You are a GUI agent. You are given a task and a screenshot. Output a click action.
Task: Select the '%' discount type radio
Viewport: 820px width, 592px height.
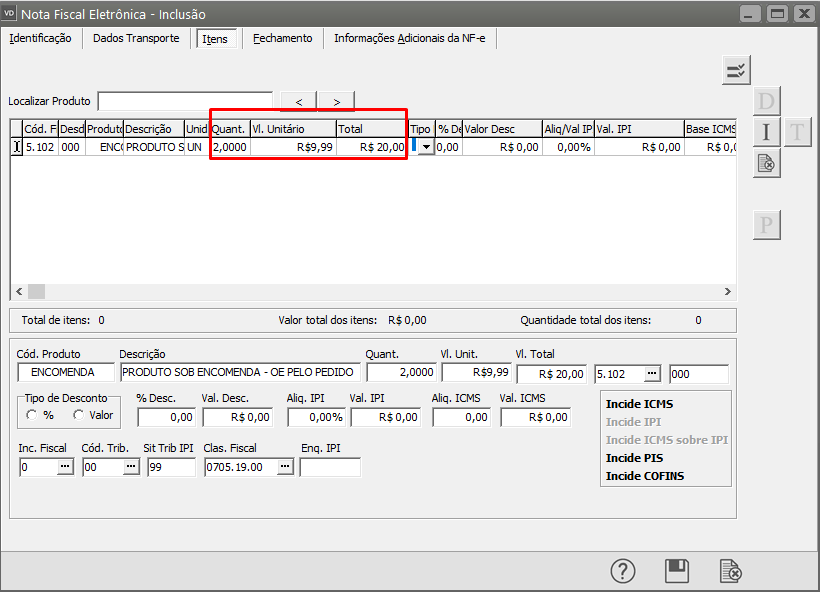point(34,415)
